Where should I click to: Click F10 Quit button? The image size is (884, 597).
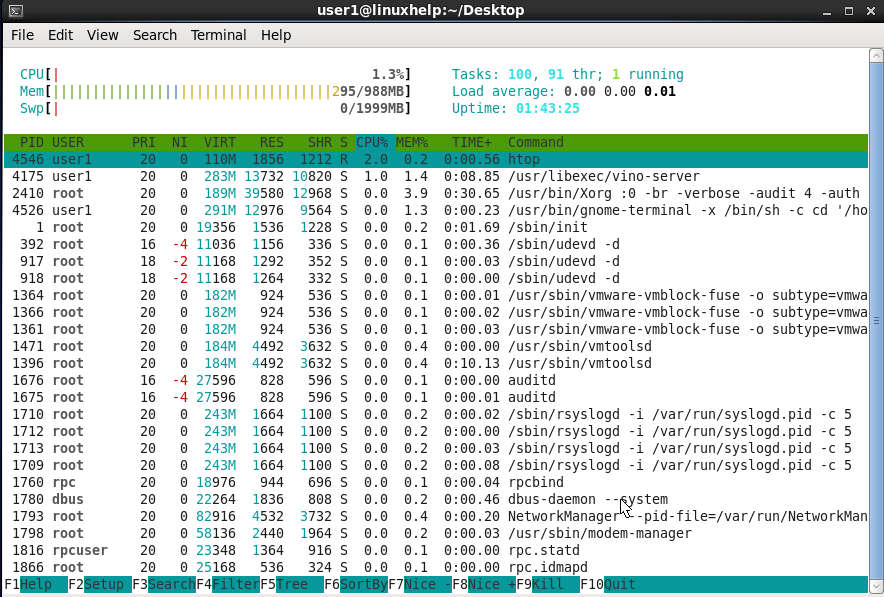pos(608,584)
